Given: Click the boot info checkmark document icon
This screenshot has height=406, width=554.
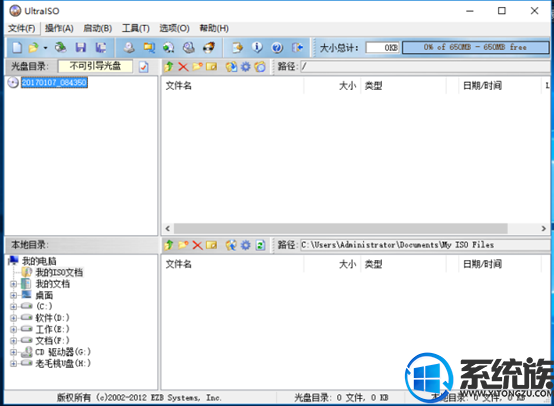Looking at the screenshot, I should [x=143, y=67].
